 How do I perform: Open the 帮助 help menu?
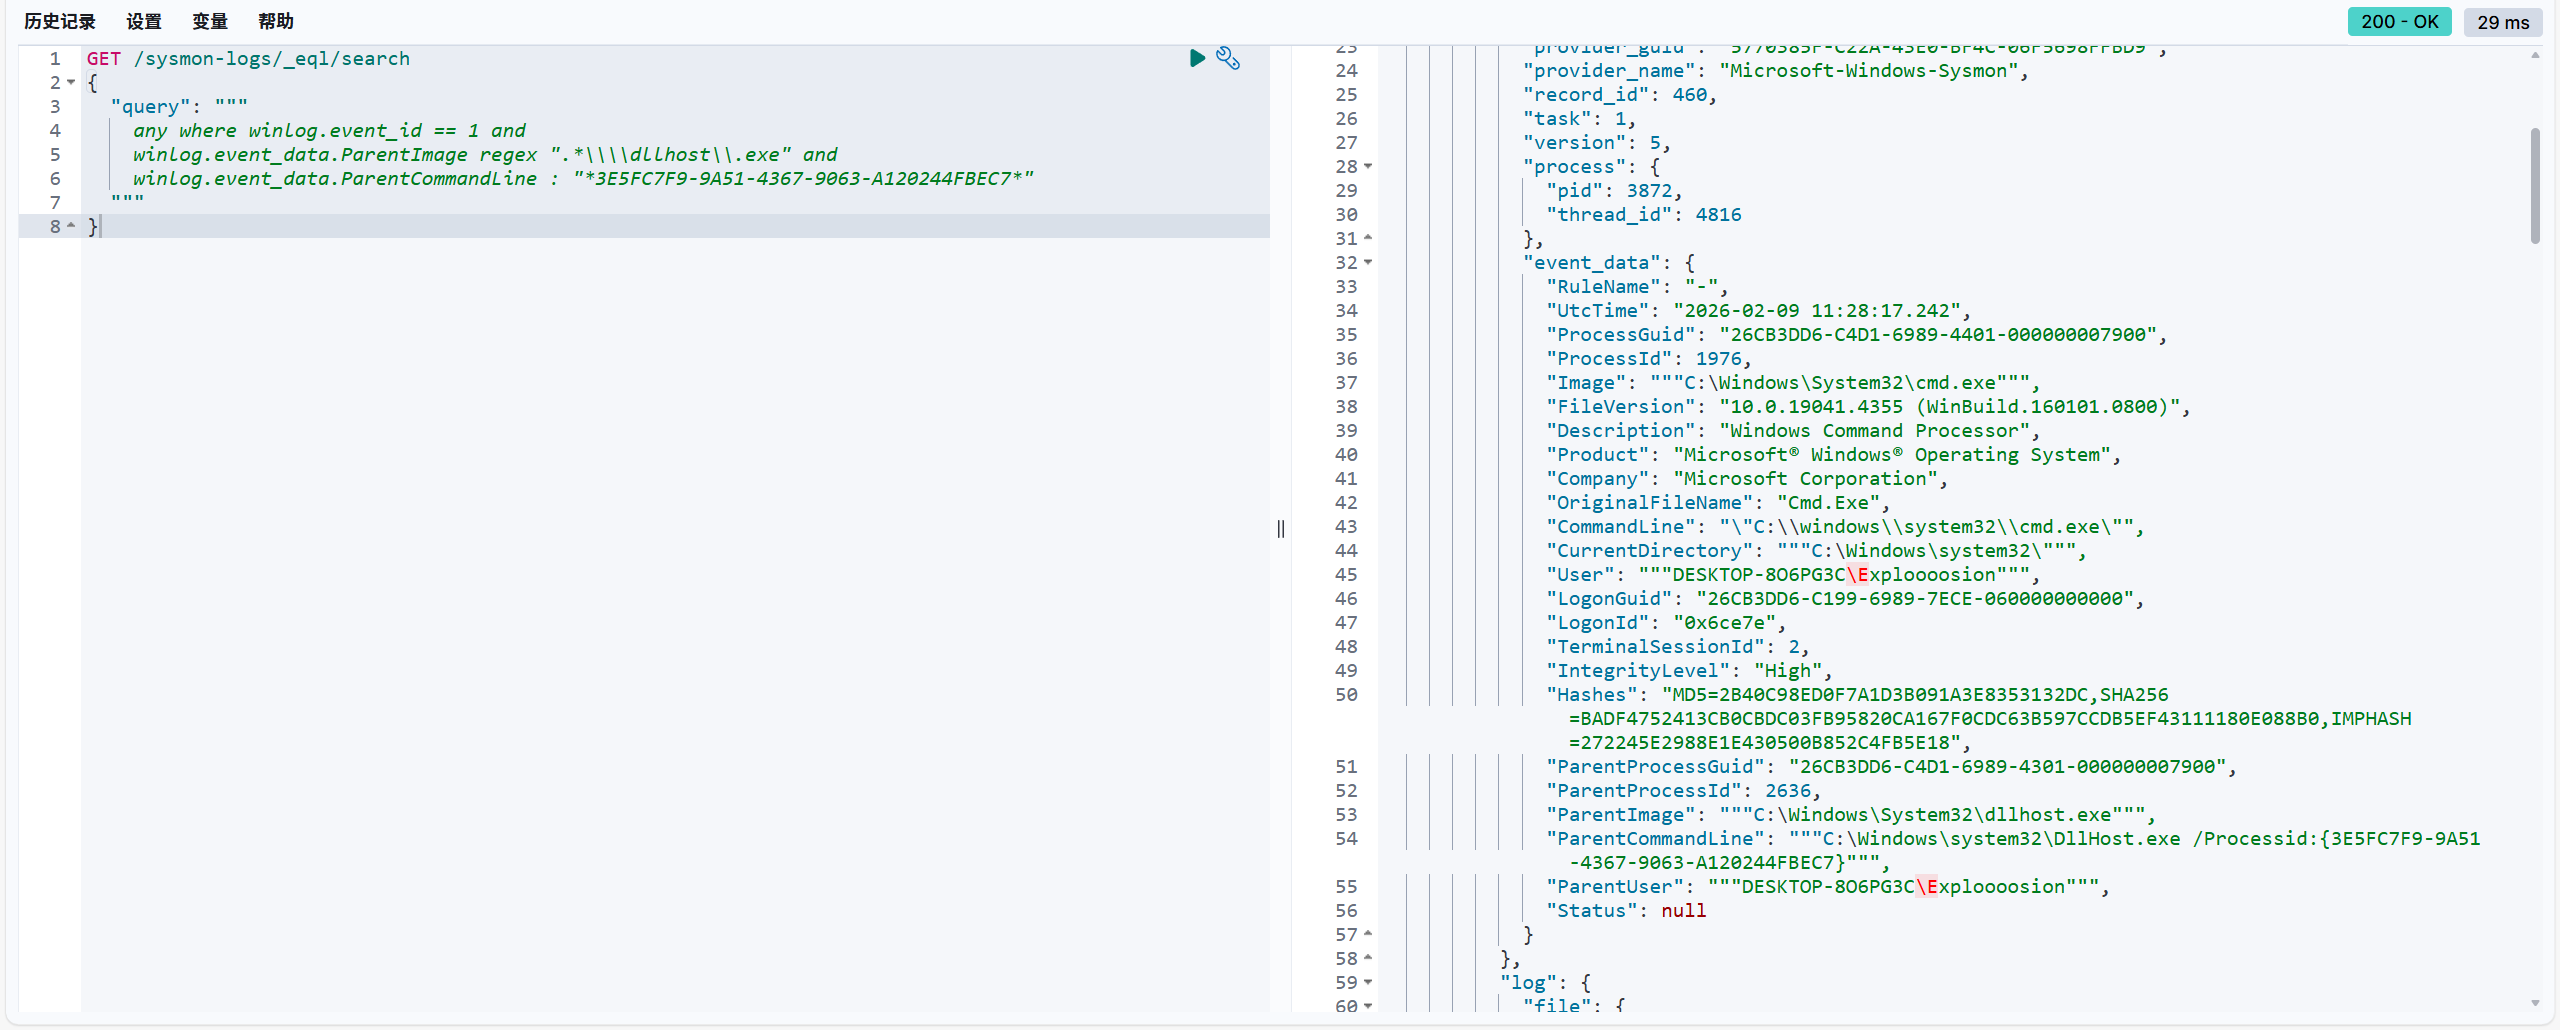tap(276, 22)
